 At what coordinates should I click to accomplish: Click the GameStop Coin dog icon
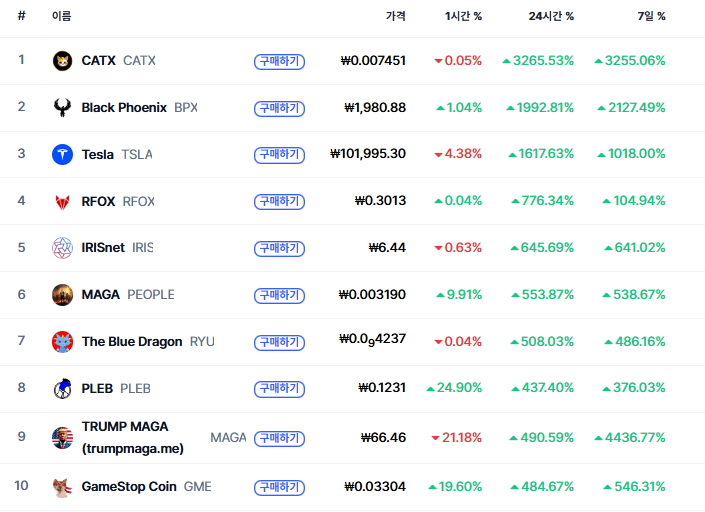pyautogui.click(x=62, y=487)
